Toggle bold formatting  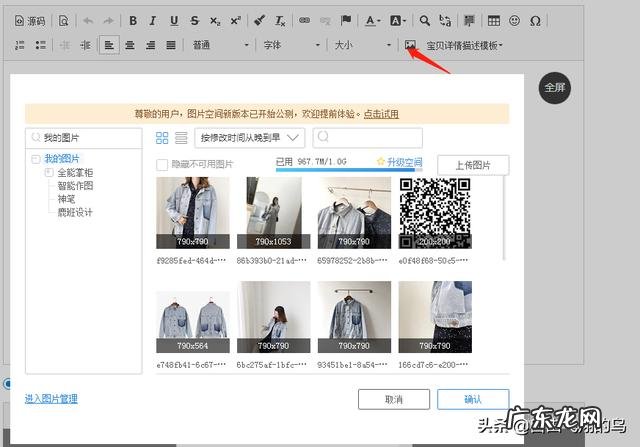coord(133,21)
